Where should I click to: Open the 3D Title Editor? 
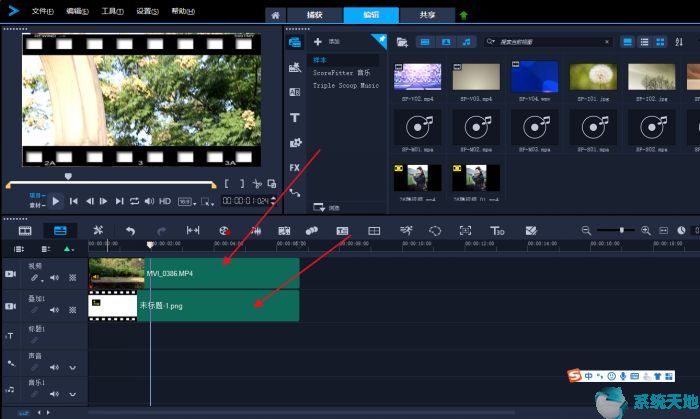[x=497, y=231]
